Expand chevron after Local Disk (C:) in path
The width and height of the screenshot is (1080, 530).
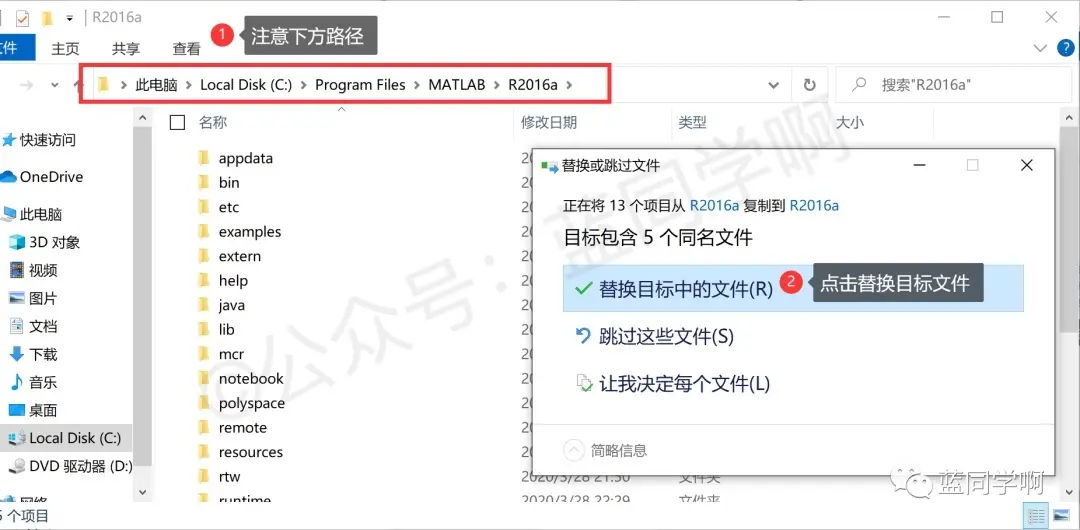click(x=304, y=85)
